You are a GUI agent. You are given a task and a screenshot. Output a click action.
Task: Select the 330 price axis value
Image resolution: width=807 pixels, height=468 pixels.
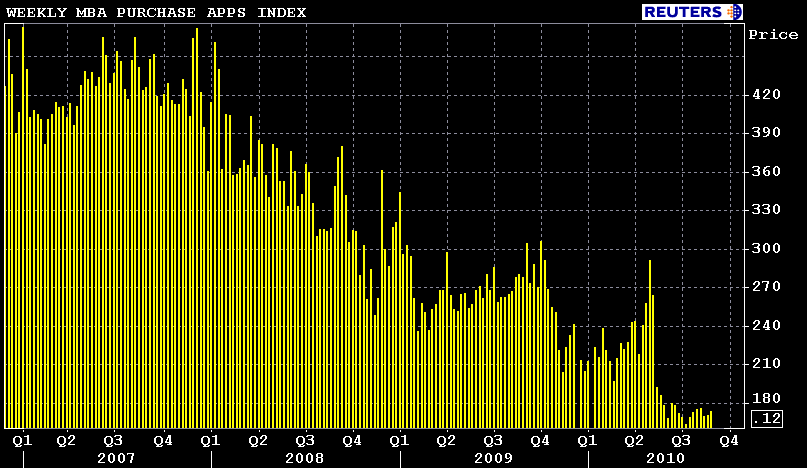(x=765, y=210)
